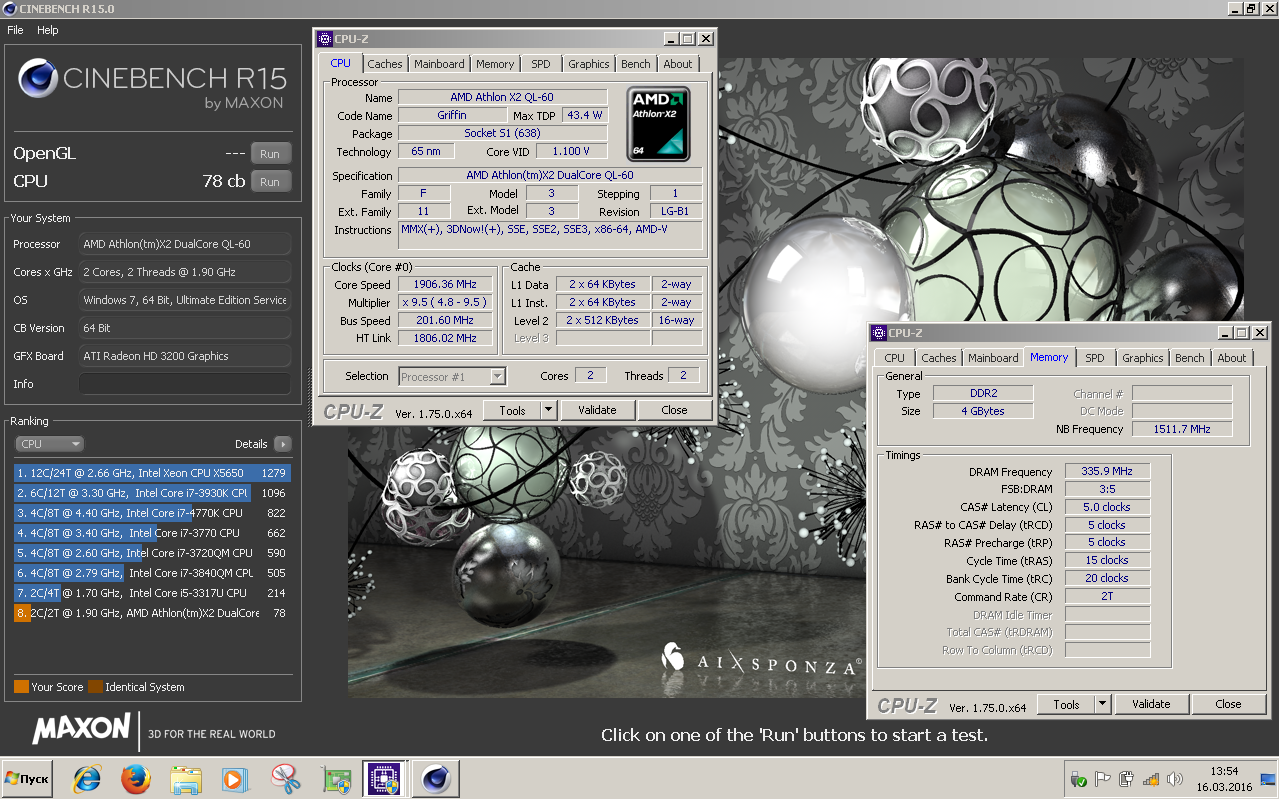
Task: Click the Cinebench taskbar icon
Action: pos(435,778)
